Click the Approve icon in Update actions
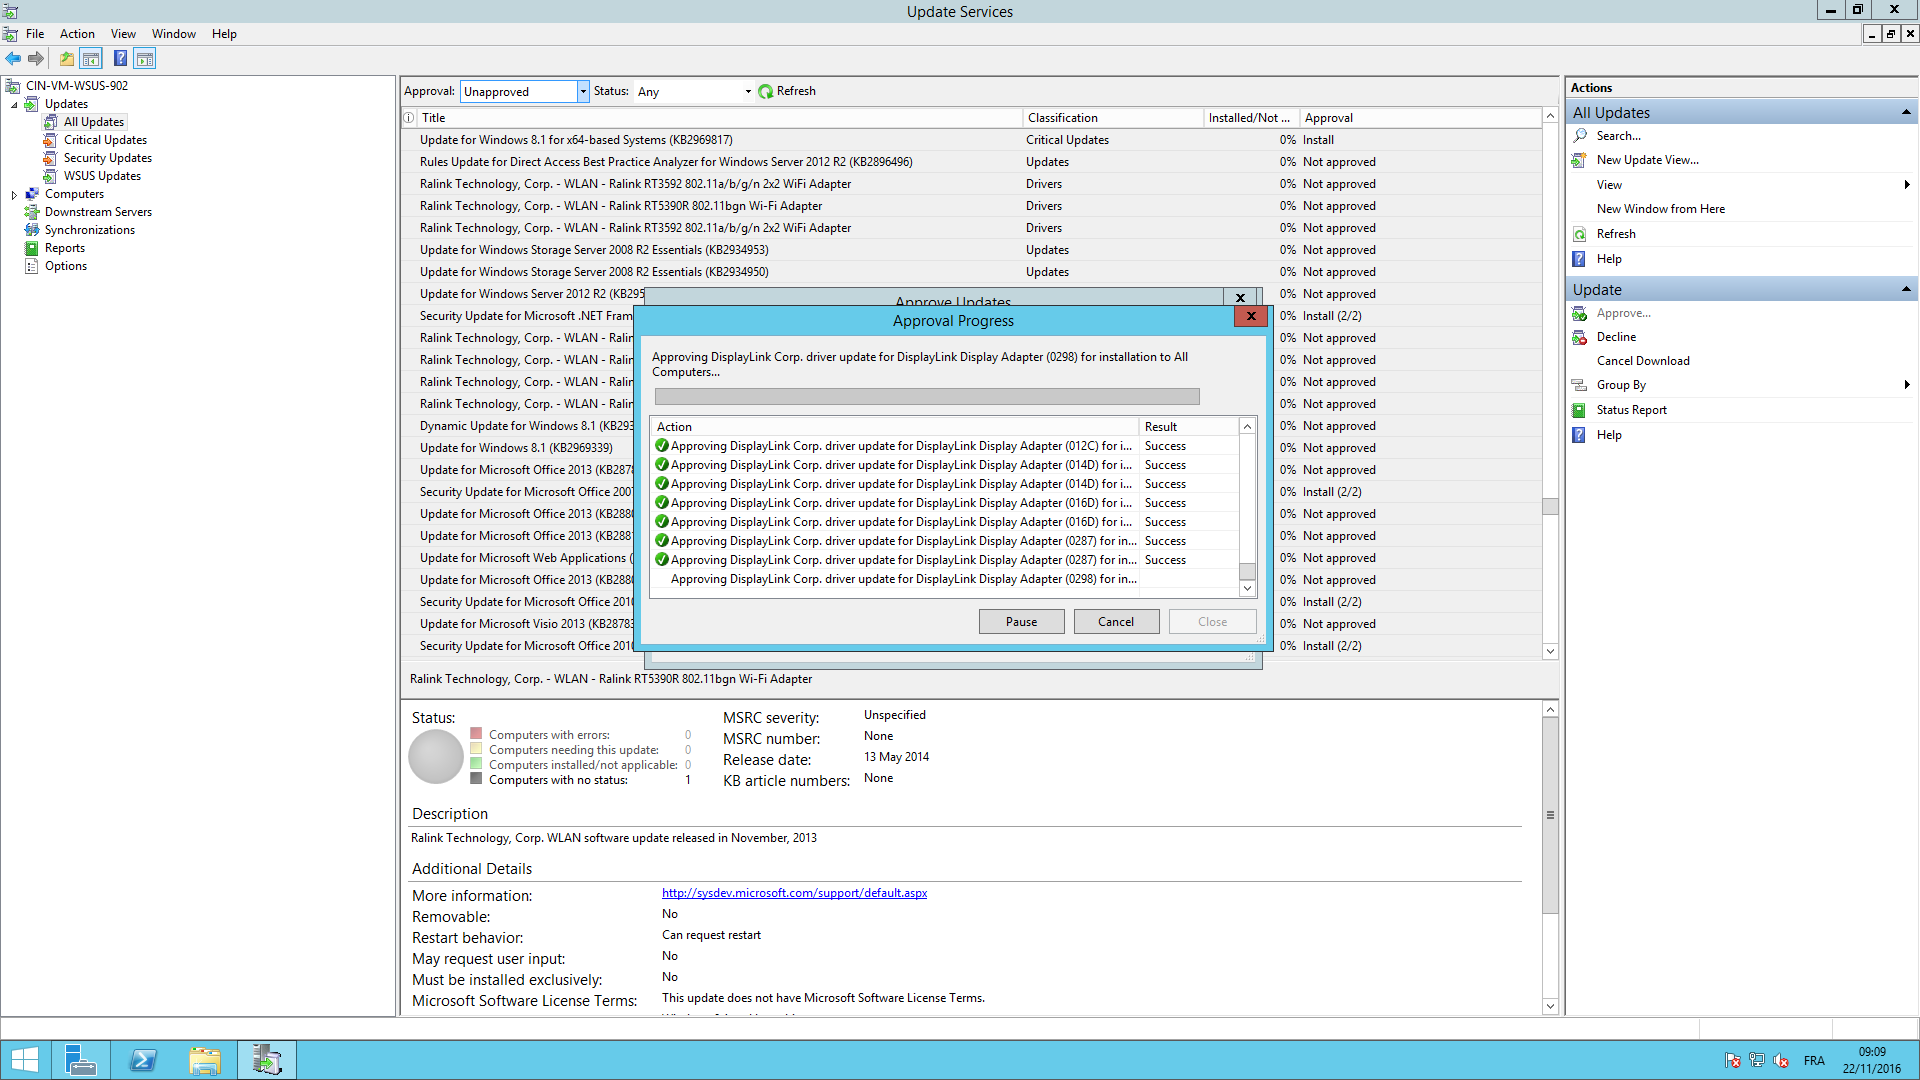The image size is (1920, 1080). pyautogui.click(x=1580, y=313)
